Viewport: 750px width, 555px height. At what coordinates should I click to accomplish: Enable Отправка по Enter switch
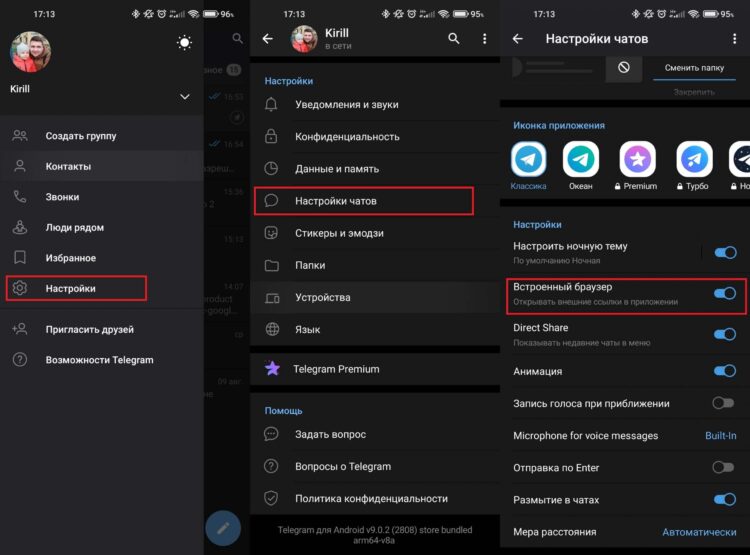724,467
